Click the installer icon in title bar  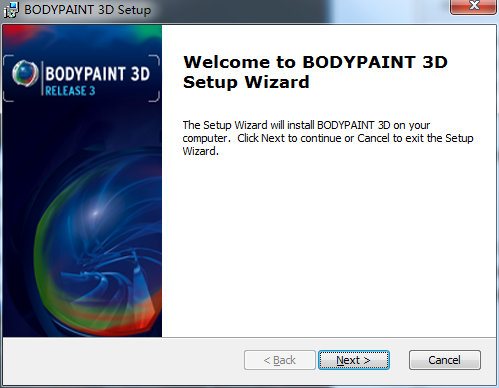11,10
